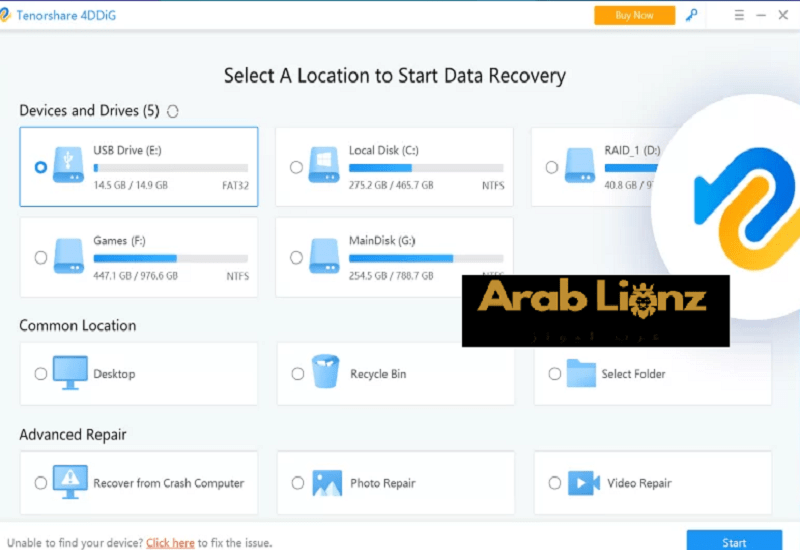The width and height of the screenshot is (800, 550).
Task: Refresh the Devices and Drives list
Action: point(173,111)
